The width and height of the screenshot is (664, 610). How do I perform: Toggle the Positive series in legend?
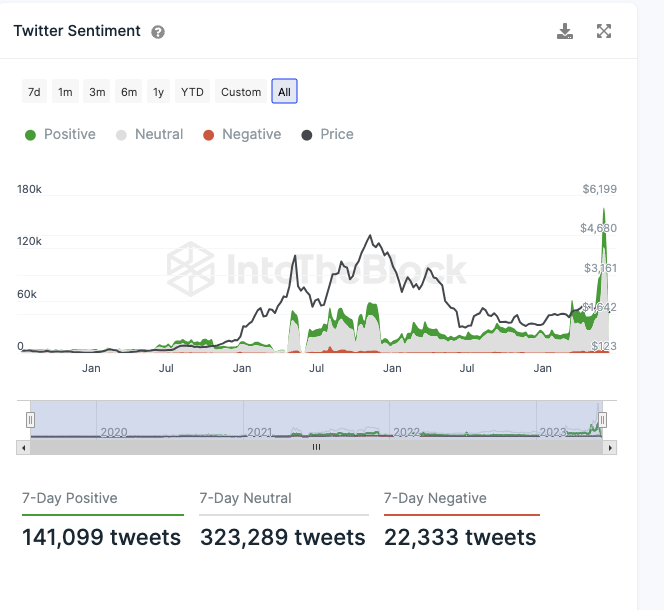pos(60,134)
